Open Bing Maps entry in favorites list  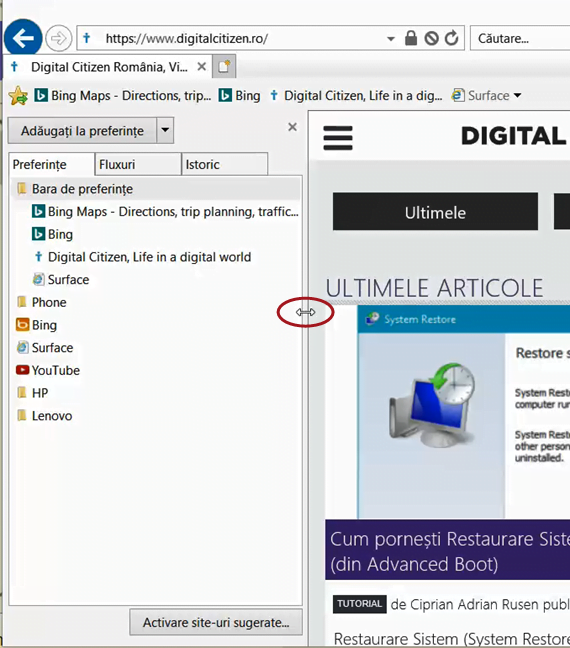coord(165,212)
